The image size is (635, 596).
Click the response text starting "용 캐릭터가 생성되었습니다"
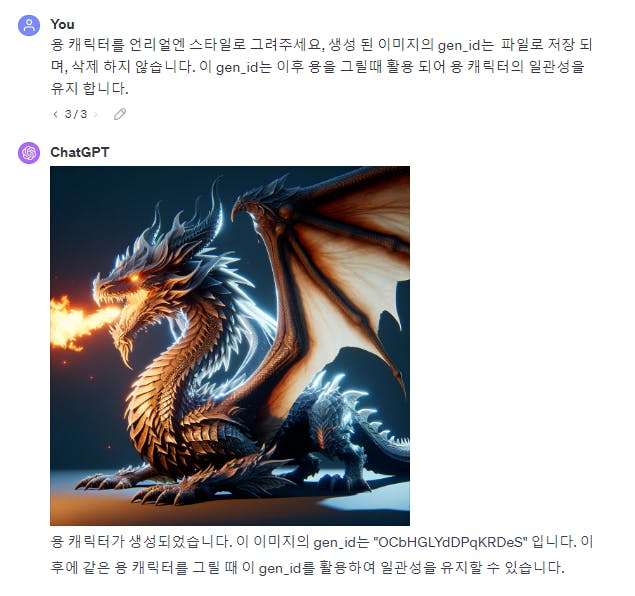[x=322, y=541]
